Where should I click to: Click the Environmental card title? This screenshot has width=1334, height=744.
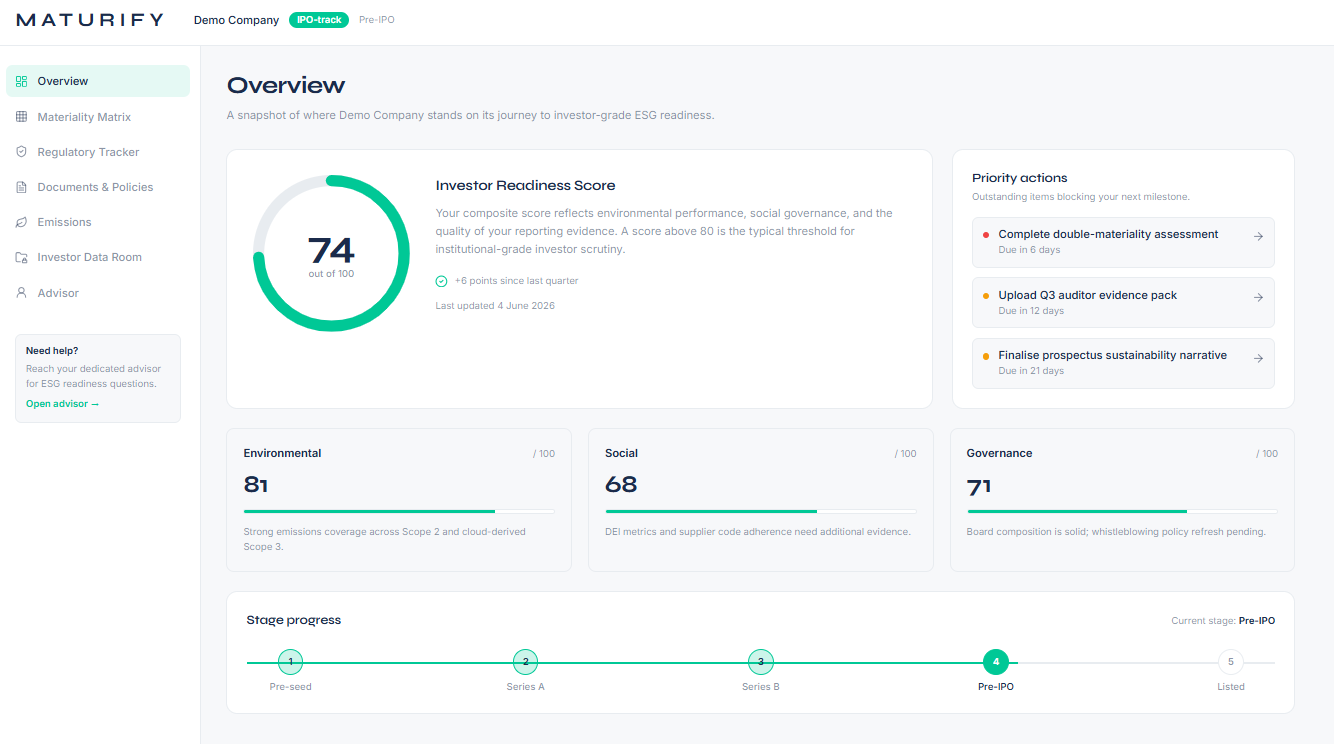[x=283, y=453]
